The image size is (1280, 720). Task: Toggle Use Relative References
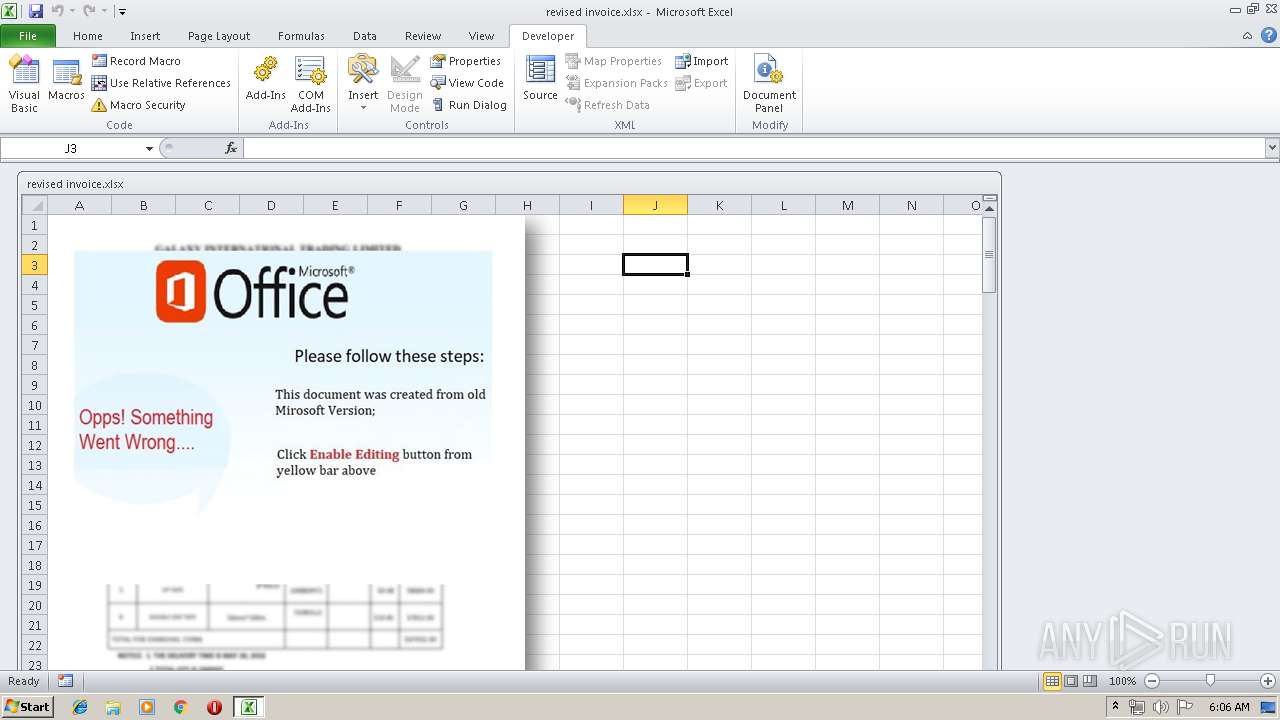[x=161, y=83]
